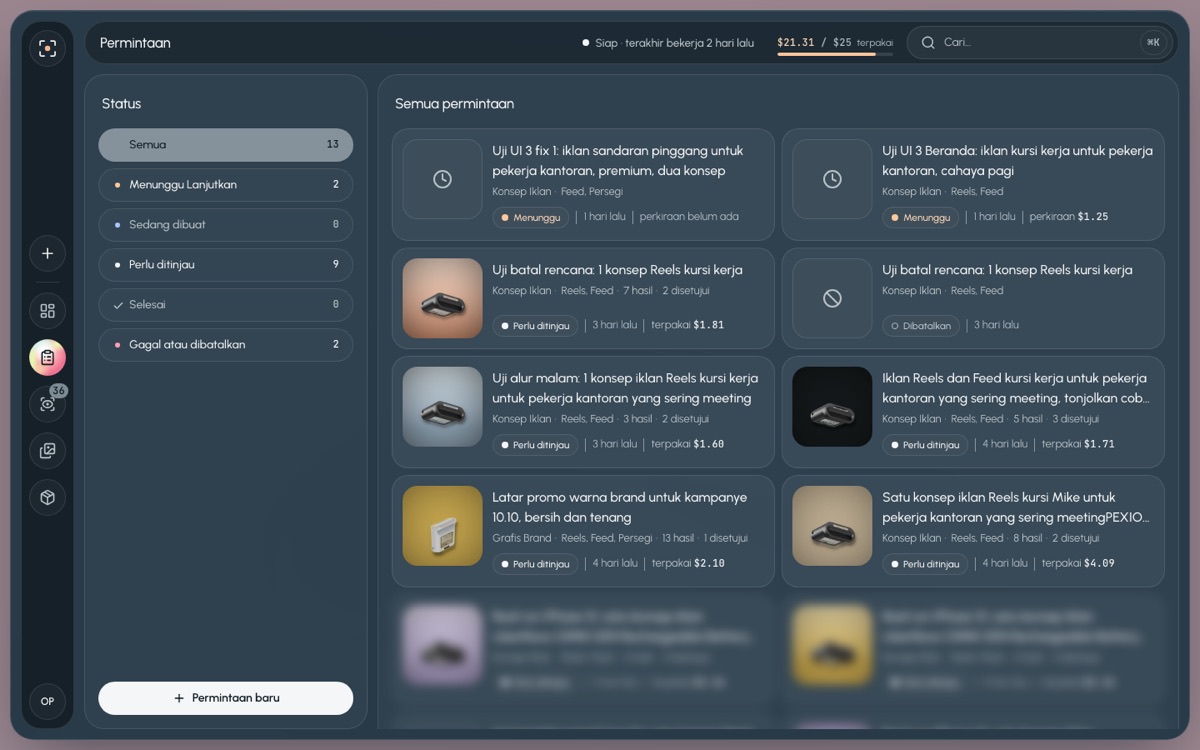This screenshot has height=750, width=1200.
Task: Click the magnifier search icon
Action: 928,43
